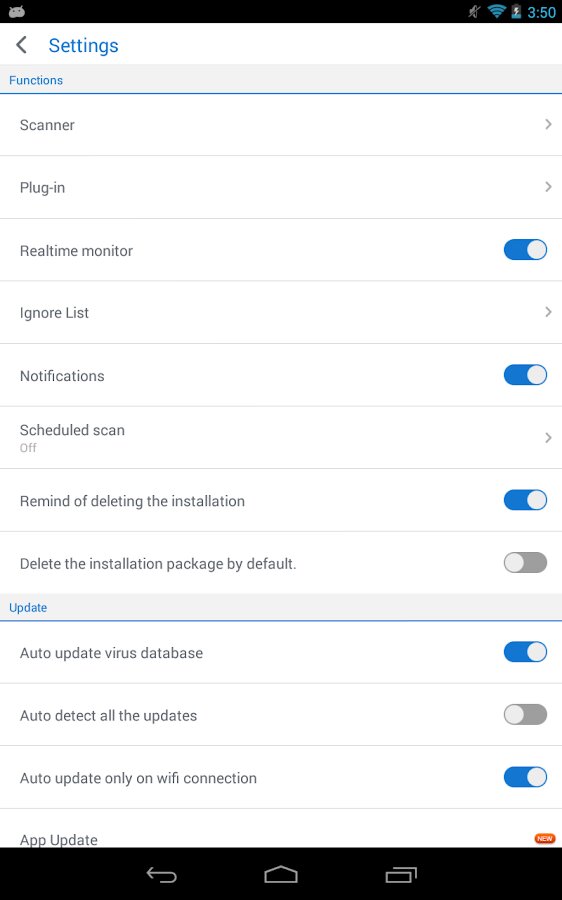Tap the battery icon in status bar
The image size is (562, 900).
coord(516,11)
